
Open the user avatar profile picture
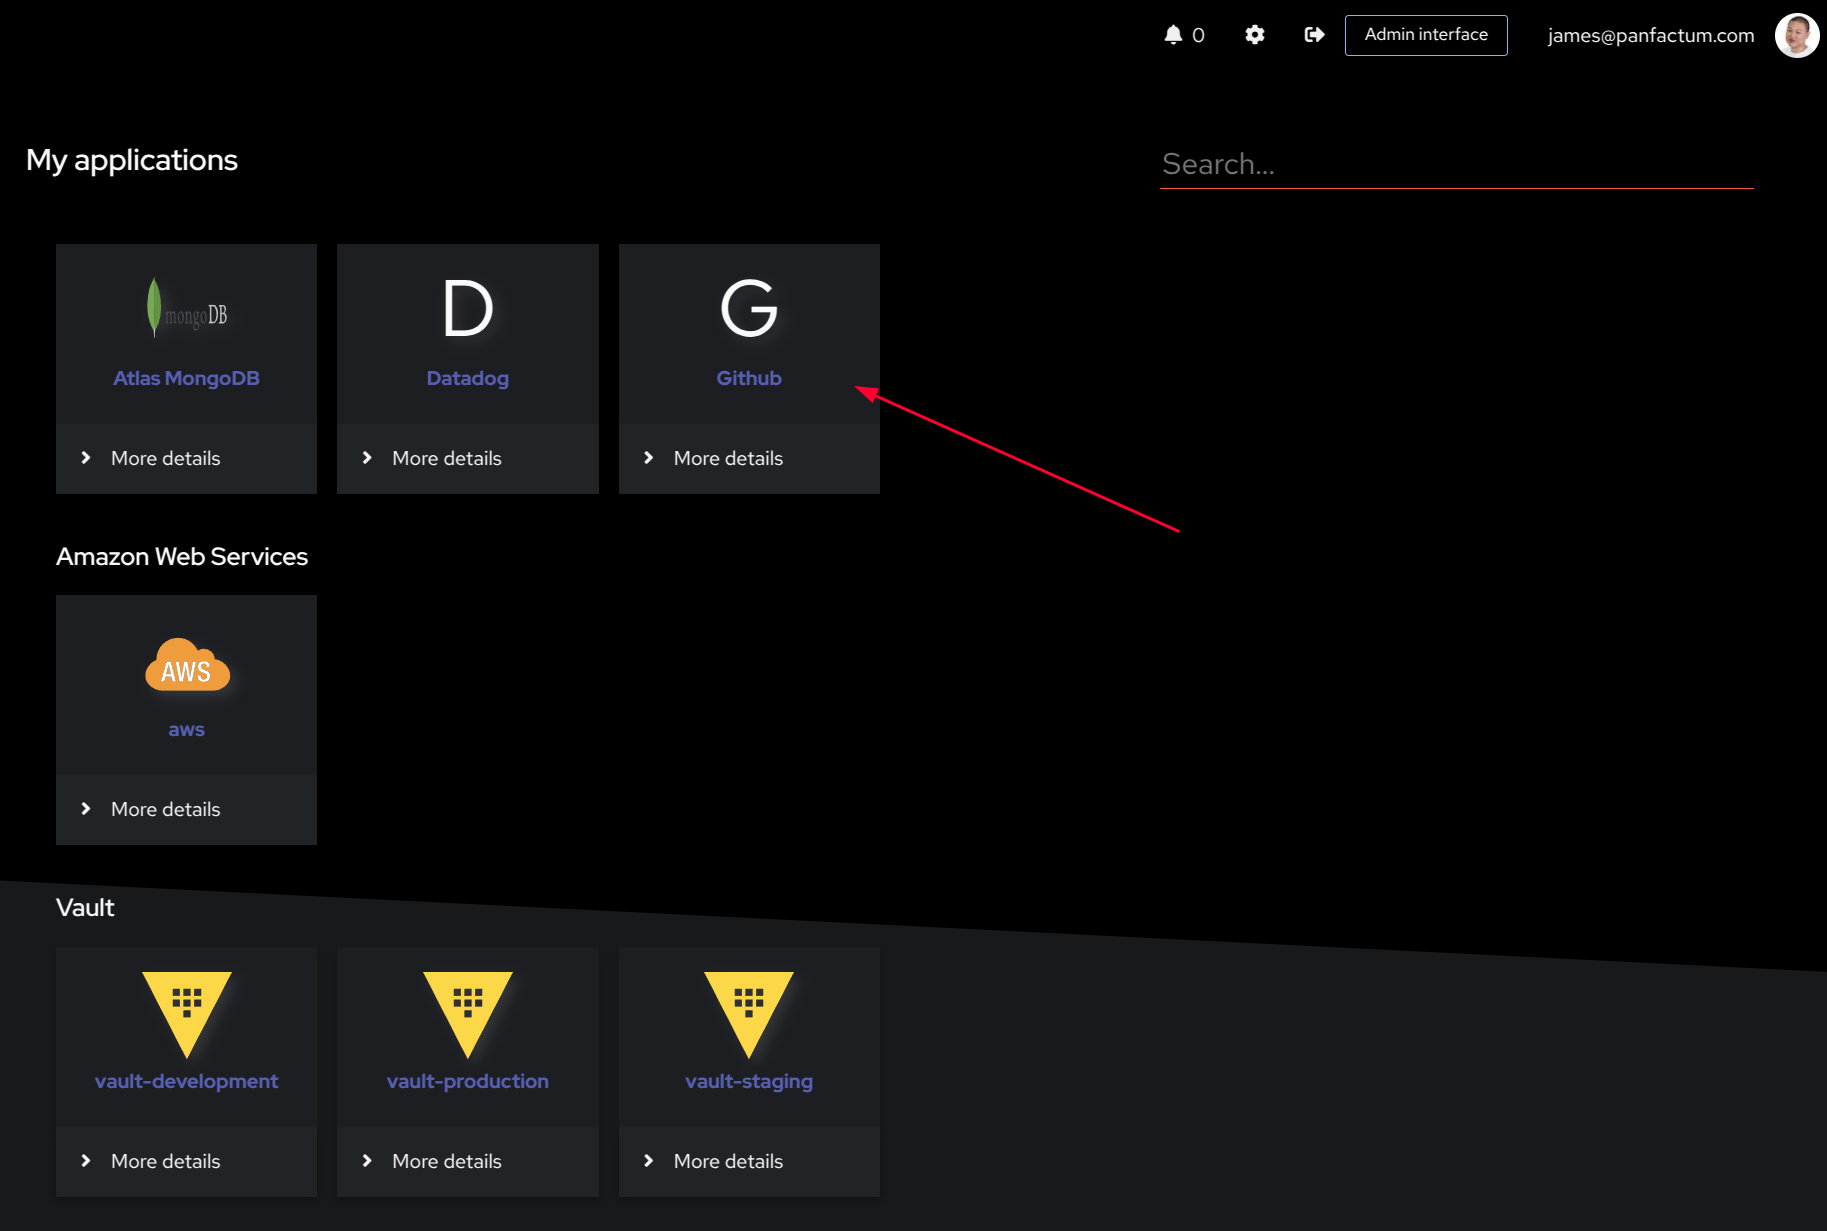pos(1796,35)
